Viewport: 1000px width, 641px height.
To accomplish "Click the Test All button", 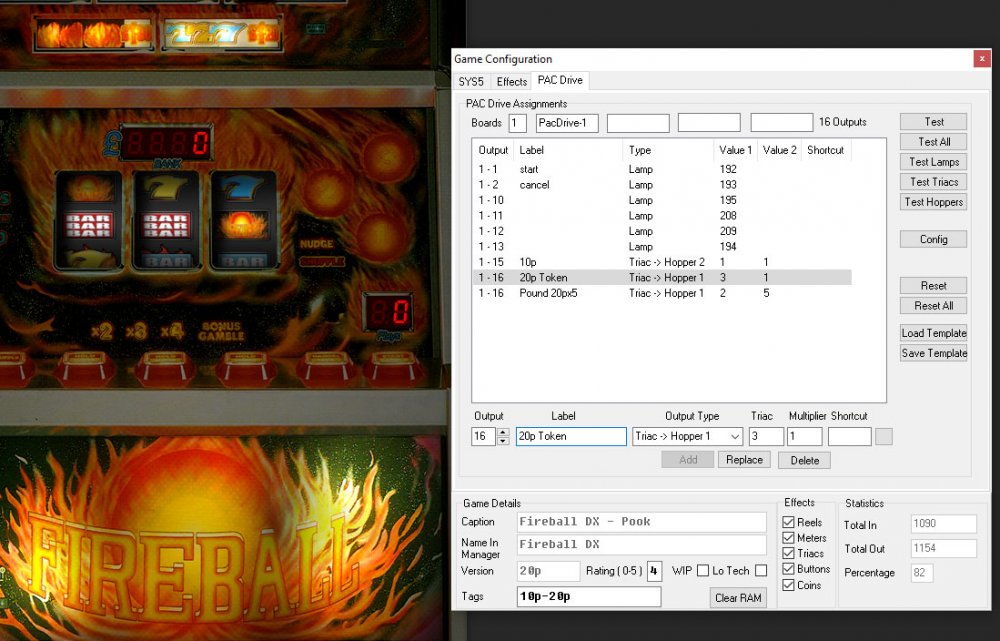I will coord(934,142).
